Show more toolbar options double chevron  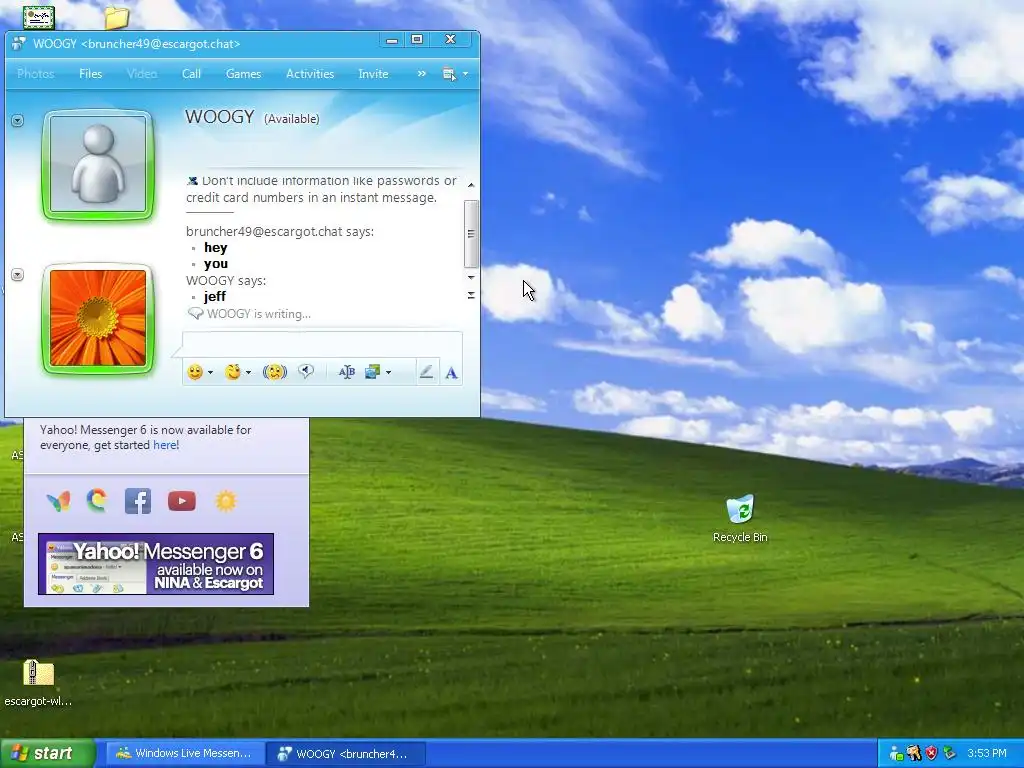(422, 74)
